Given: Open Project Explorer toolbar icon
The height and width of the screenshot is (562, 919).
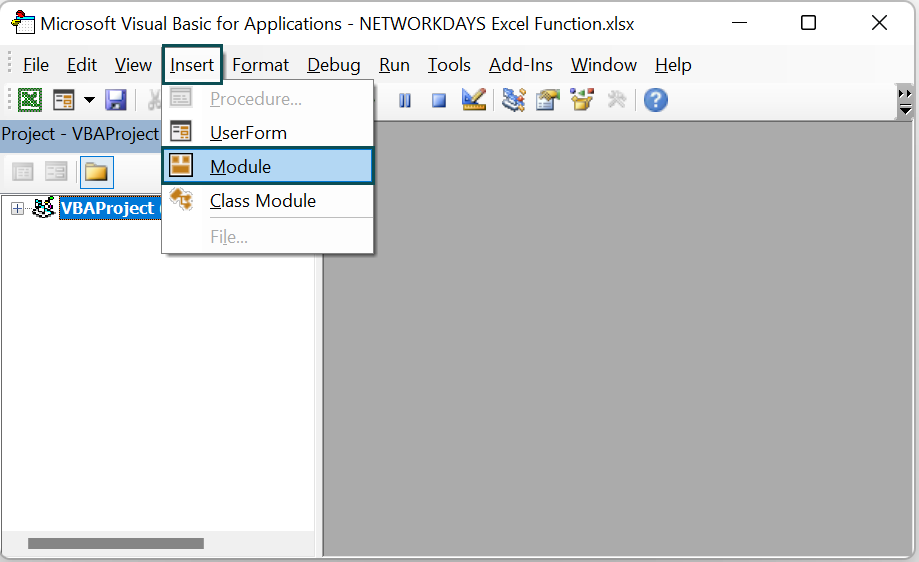Looking at the screenshot, I should (513, 100).
